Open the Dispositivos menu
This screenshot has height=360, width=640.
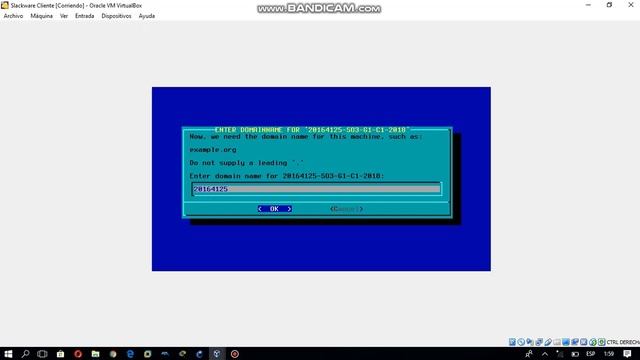pos(116,16)
